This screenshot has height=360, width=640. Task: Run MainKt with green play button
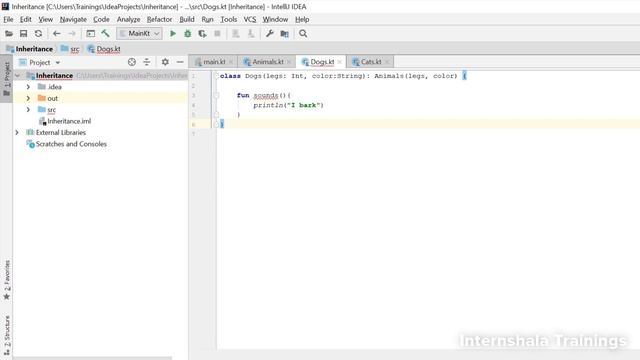pos(173,33)
